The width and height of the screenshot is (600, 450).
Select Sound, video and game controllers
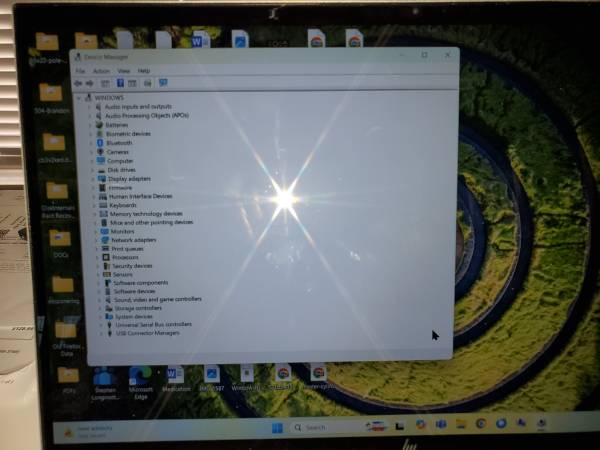click(157, 299)
